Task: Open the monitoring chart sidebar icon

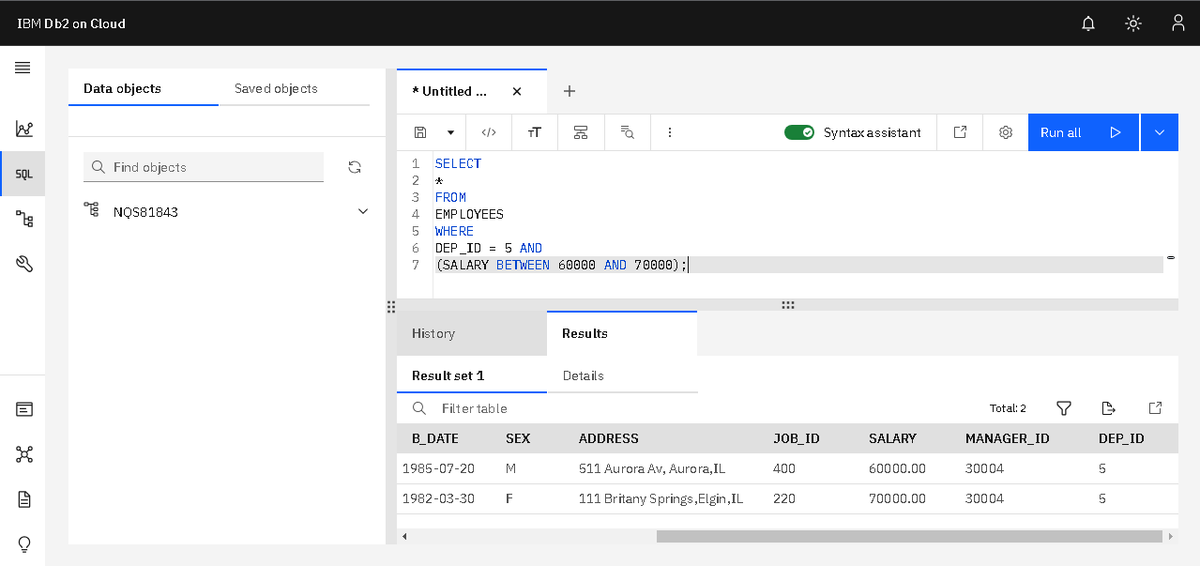Action: [24, 129]
